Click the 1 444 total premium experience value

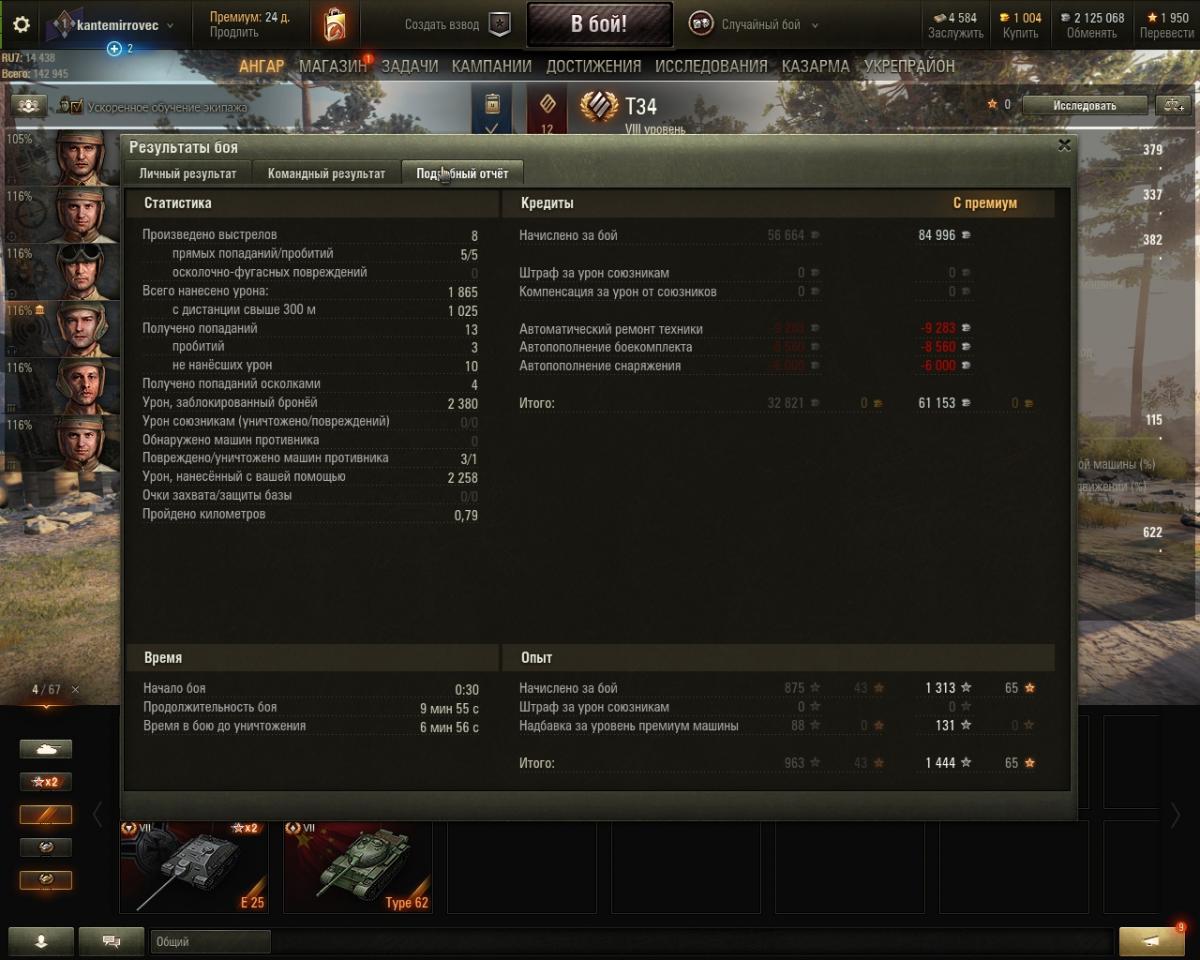[940, 763]
